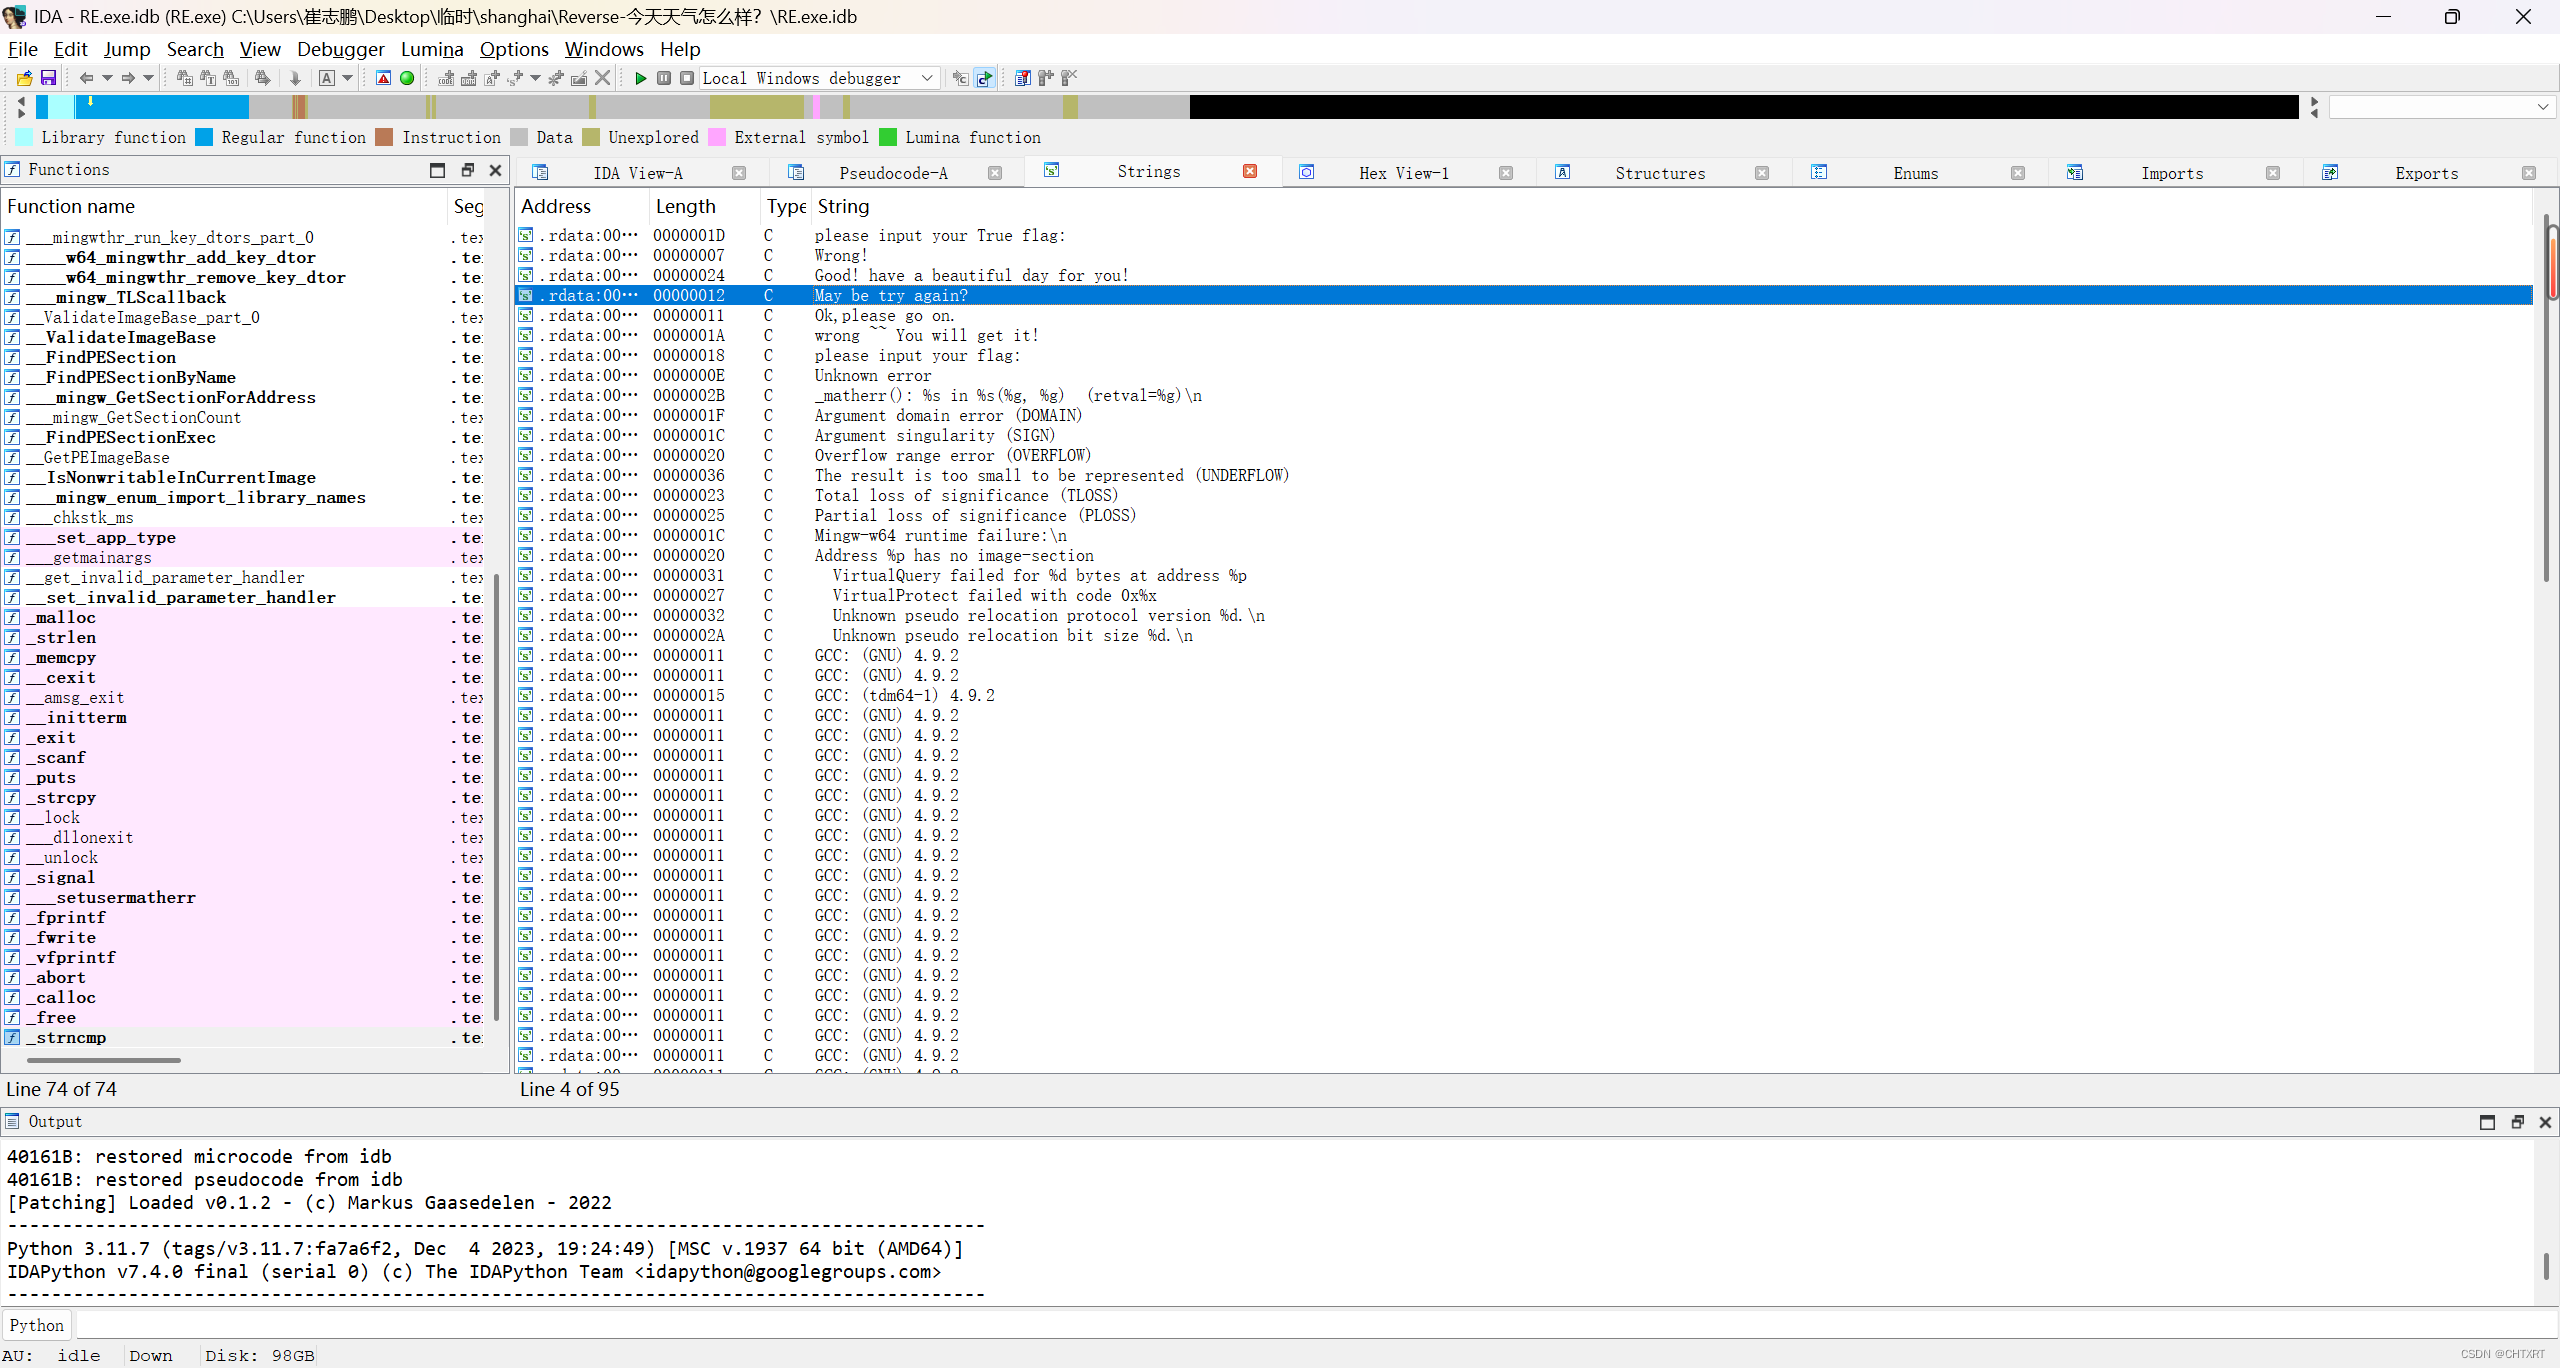Image resolution: width=2560 pixels, height=1368 pixels.
Task: Sort by the String column header
Action: click(x=1670, y=206)
